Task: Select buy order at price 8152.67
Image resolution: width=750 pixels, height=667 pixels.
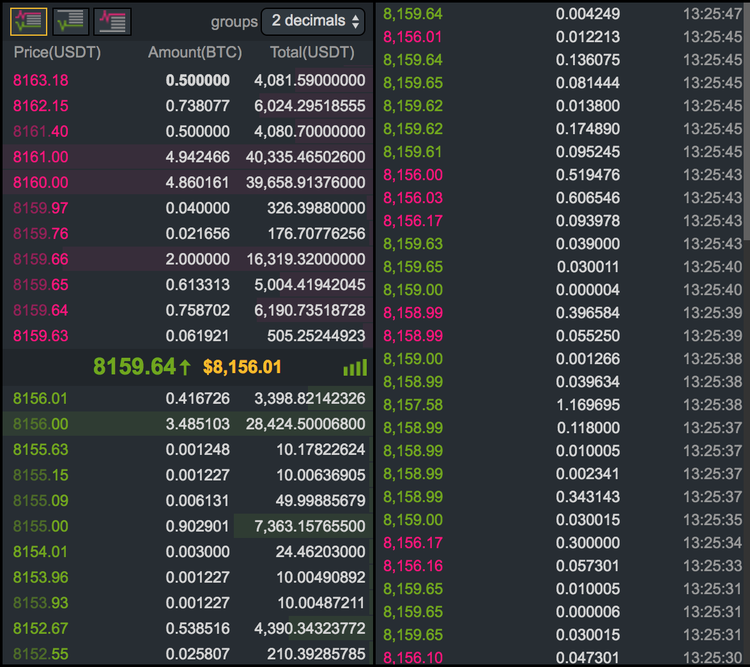Action: (x=188, y=629)
